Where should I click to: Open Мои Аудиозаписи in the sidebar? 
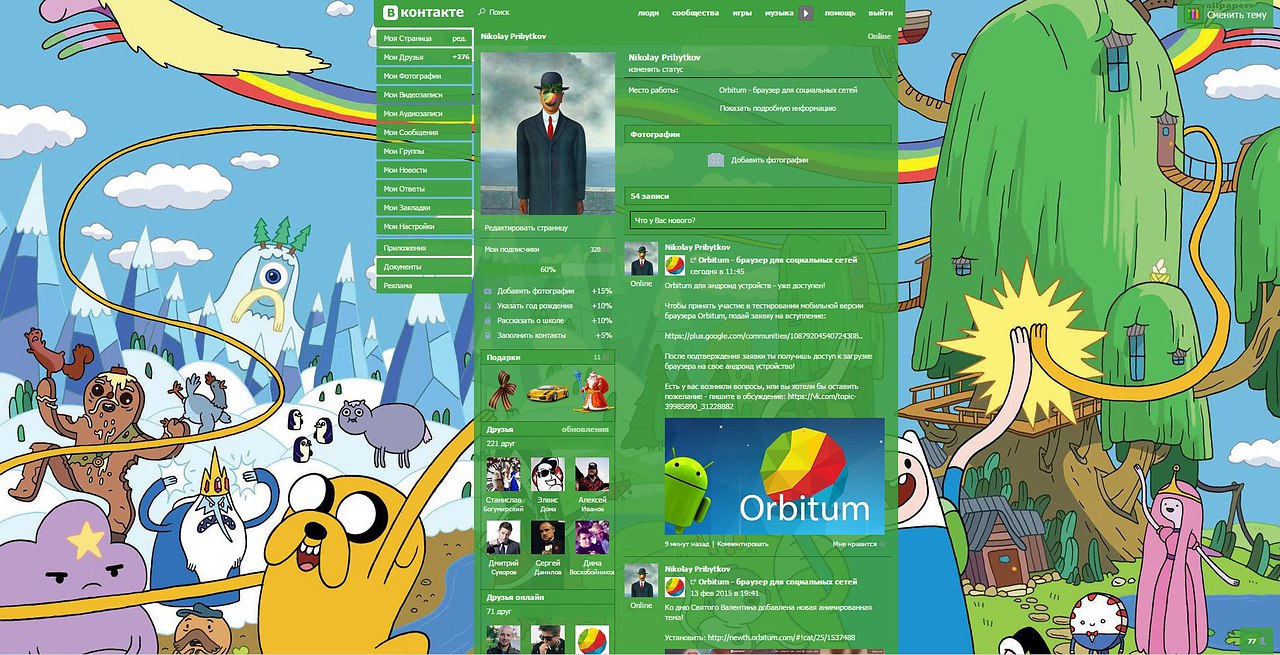[424, 114]
